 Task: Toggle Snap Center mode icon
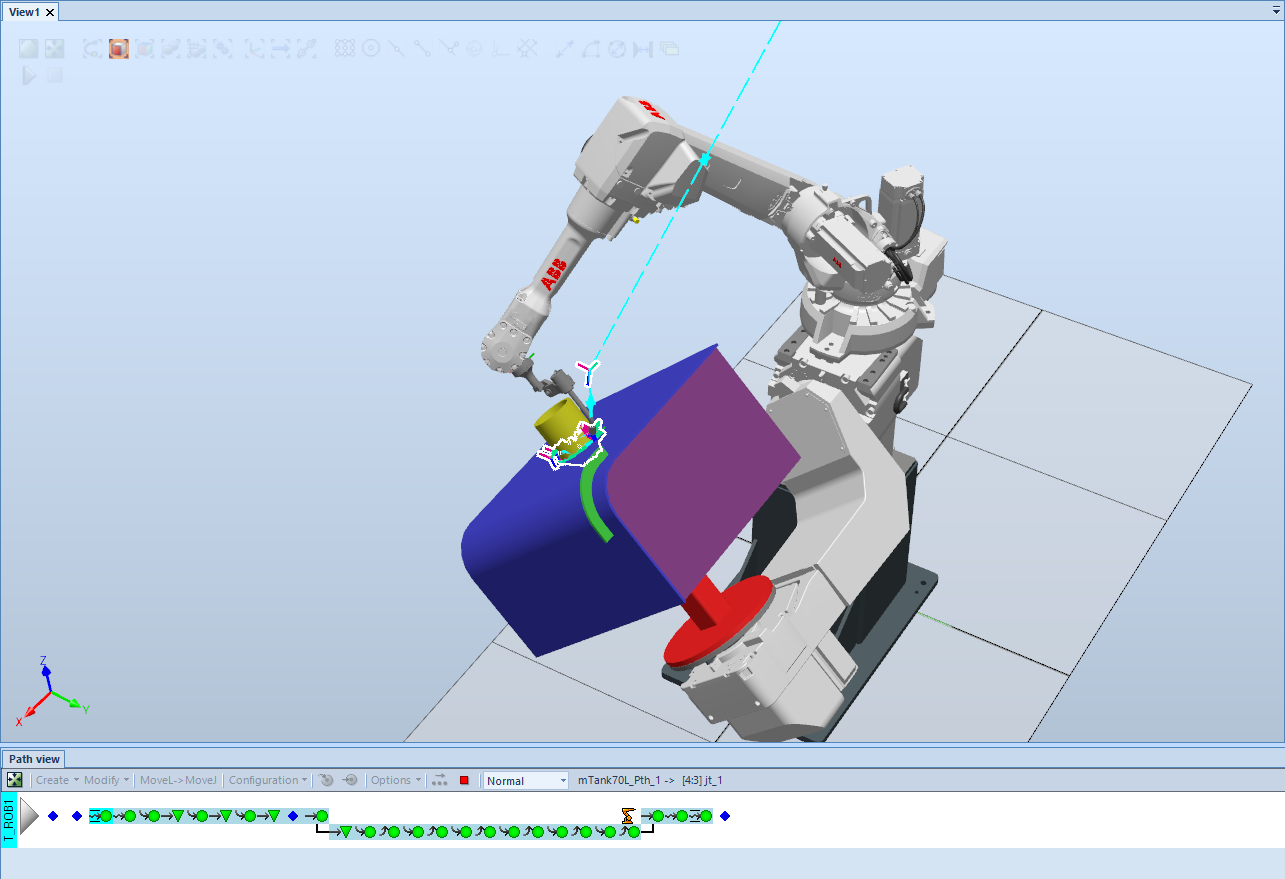coord(371,48)
